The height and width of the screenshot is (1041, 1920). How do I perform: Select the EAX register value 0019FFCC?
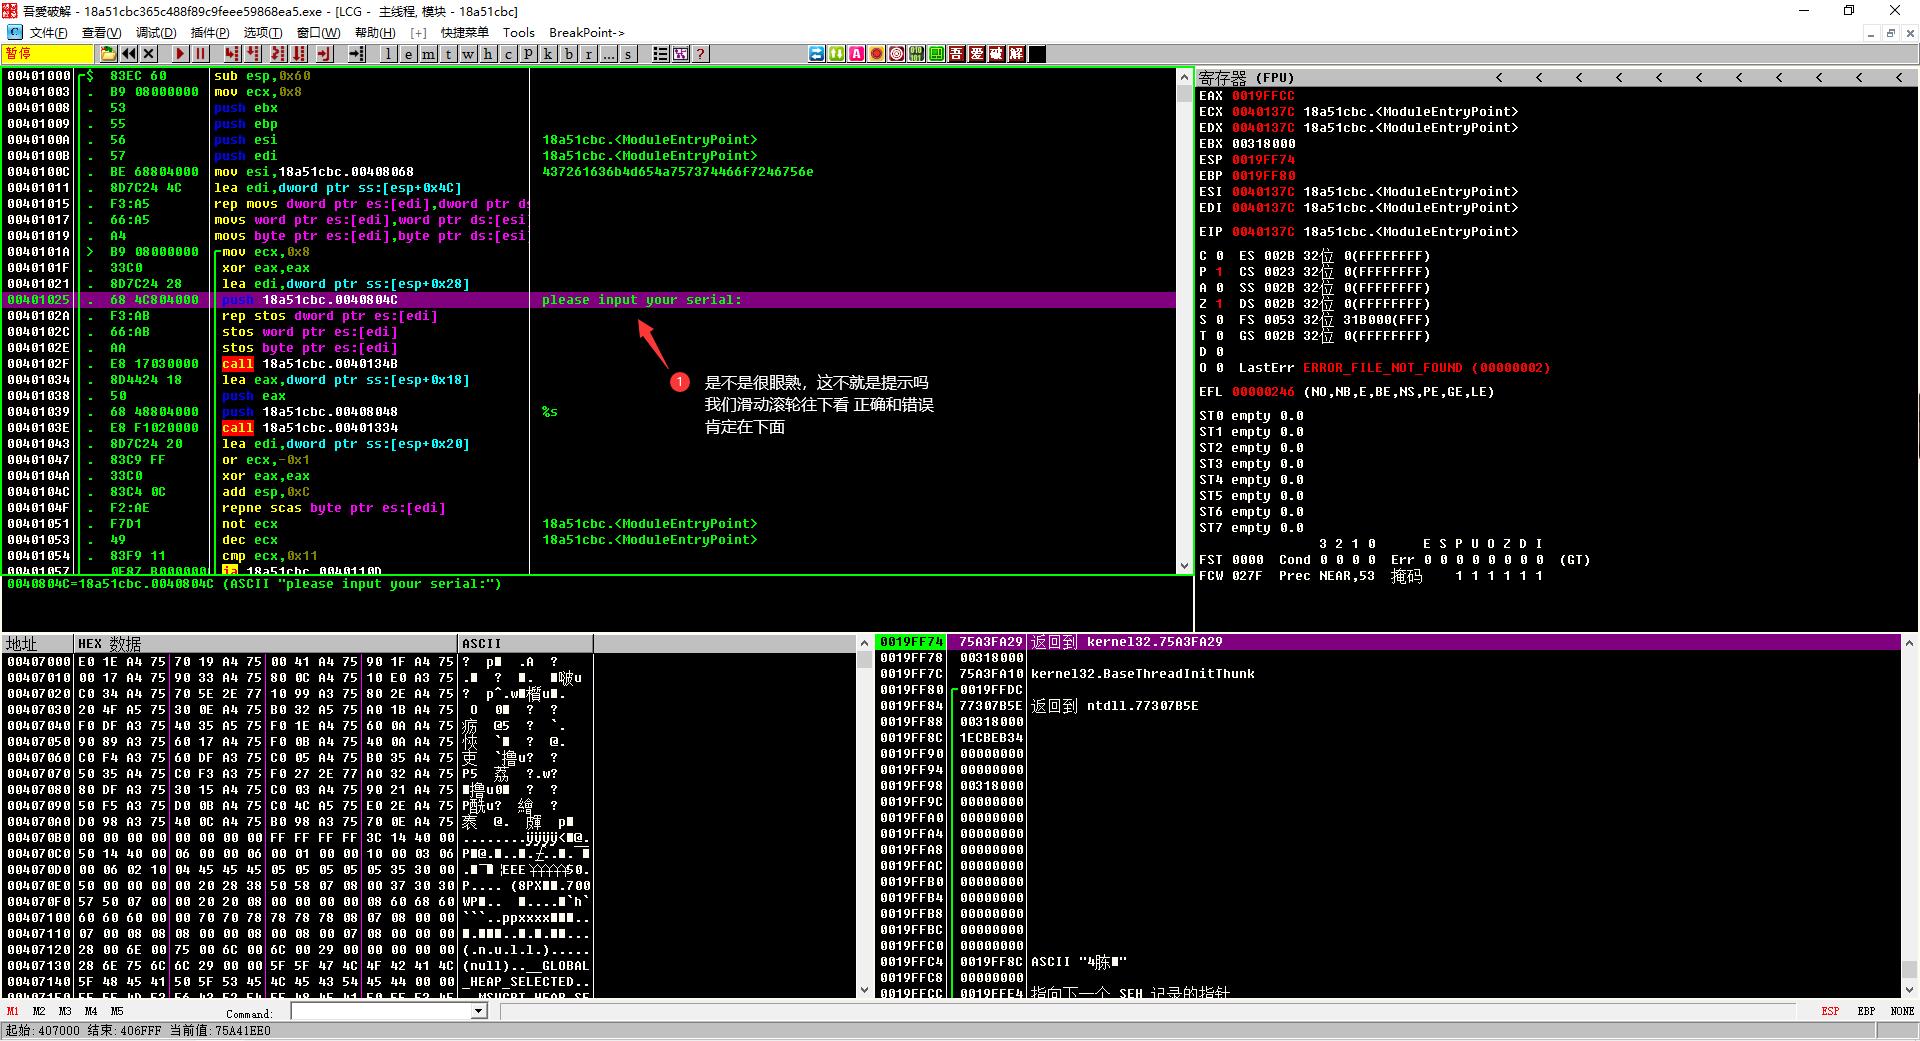tap(1263, 96)
